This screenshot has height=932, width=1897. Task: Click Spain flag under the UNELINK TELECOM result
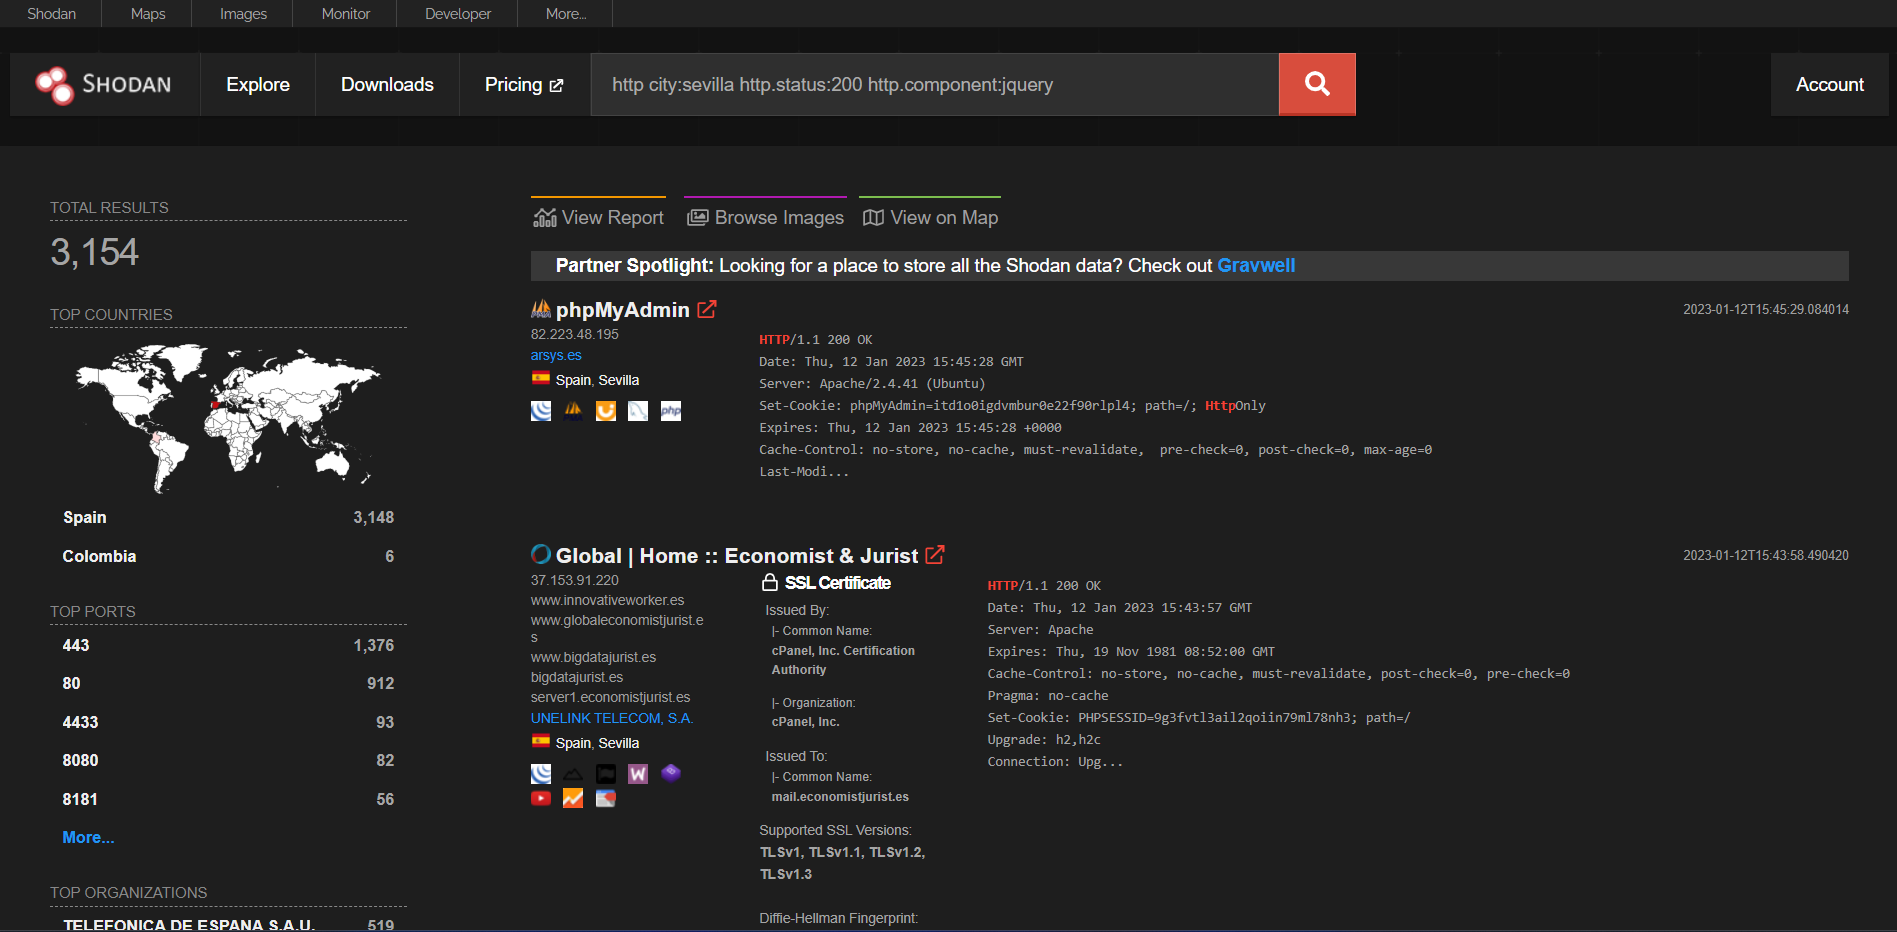[x=541, y=742]
